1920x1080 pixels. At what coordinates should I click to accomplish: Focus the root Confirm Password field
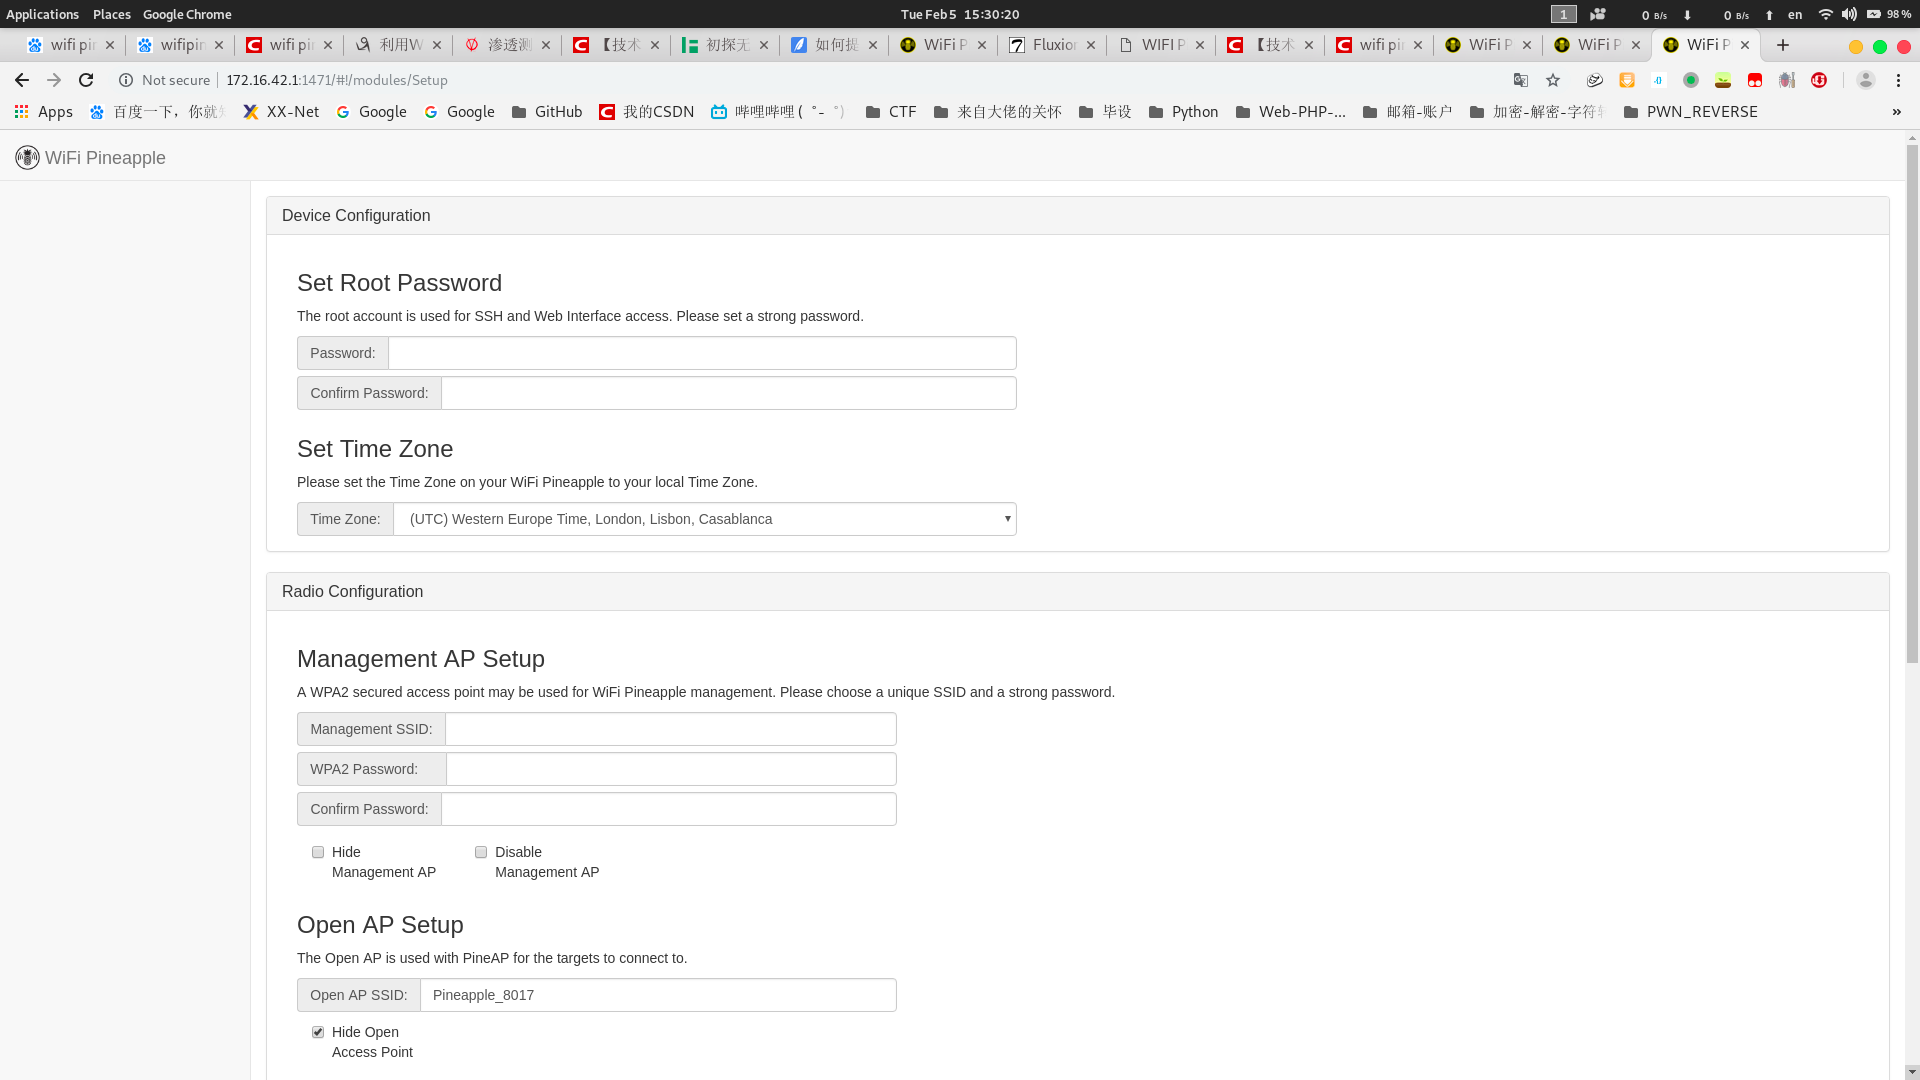[x=729, y=393]
